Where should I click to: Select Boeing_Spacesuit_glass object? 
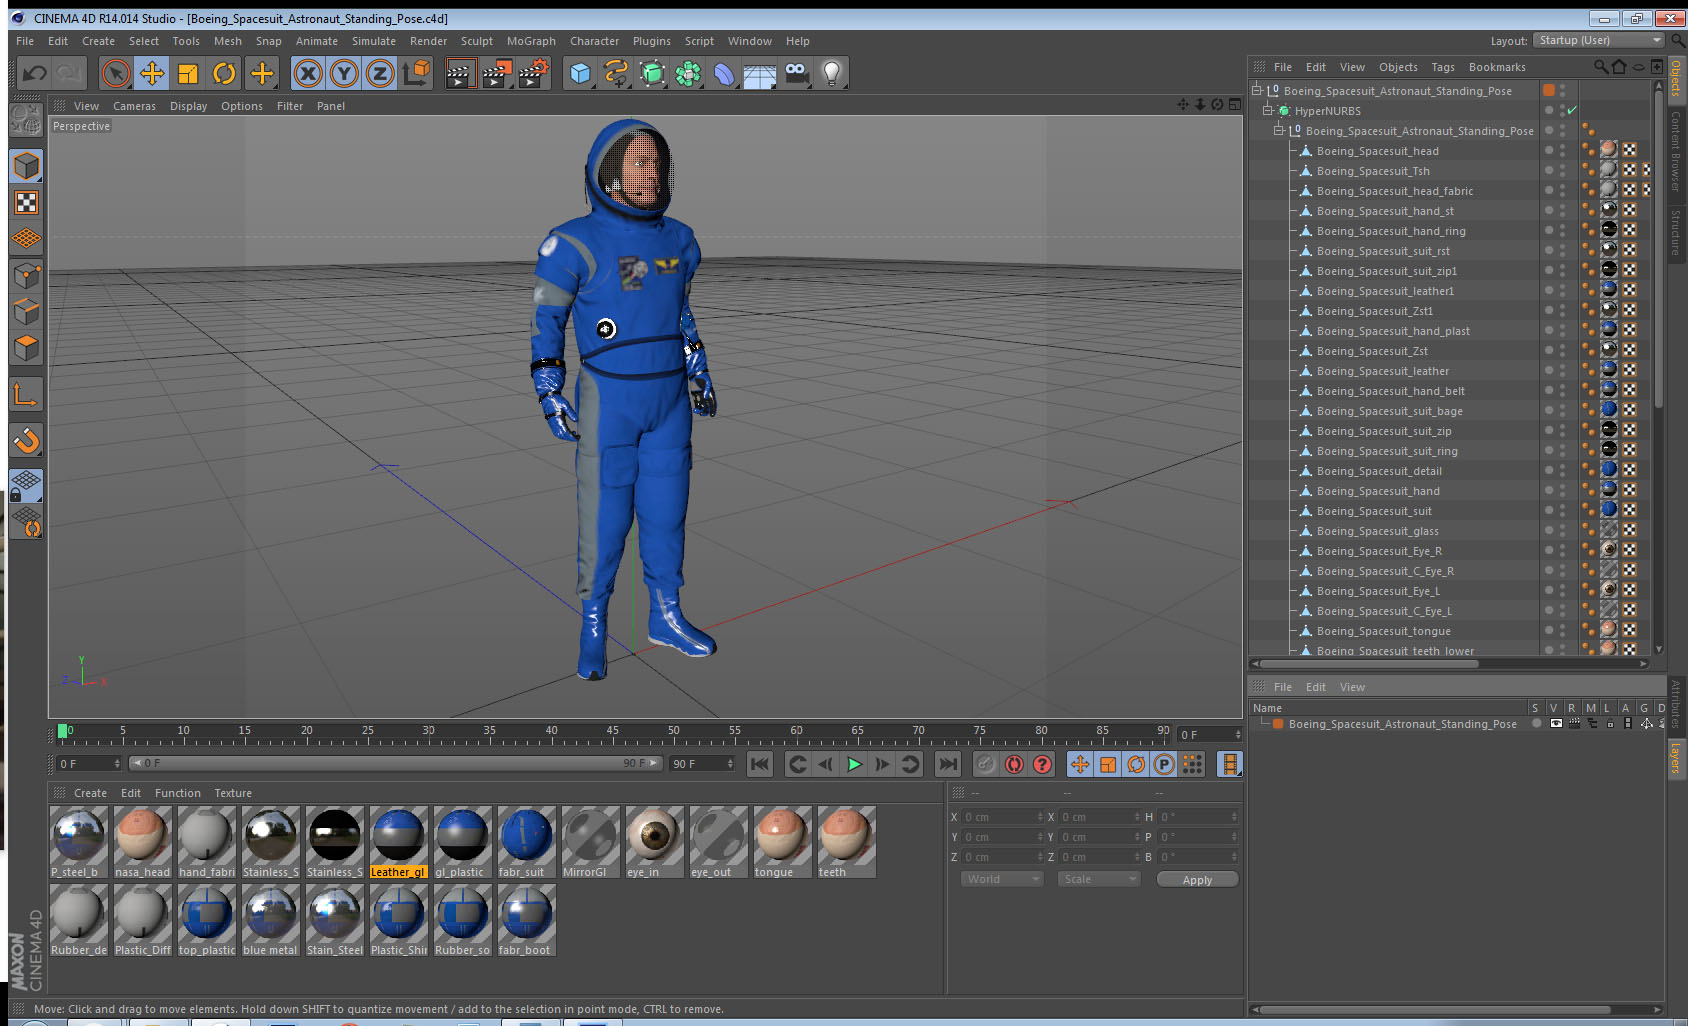pyautogui.click(x=1377, y=531)
